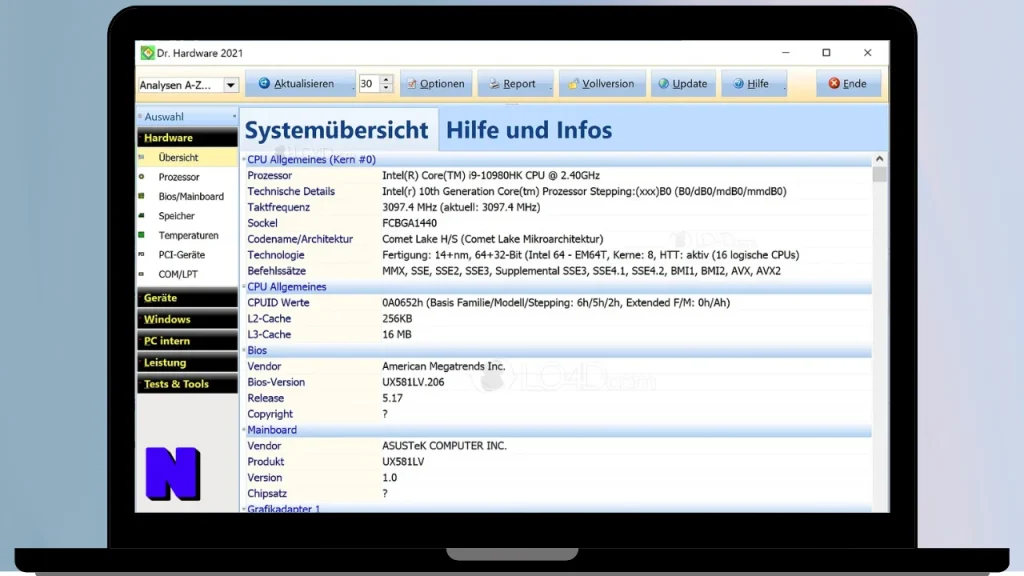Collapse the Mainboard section
This screenshot has height=576, width=1024.
244,430
